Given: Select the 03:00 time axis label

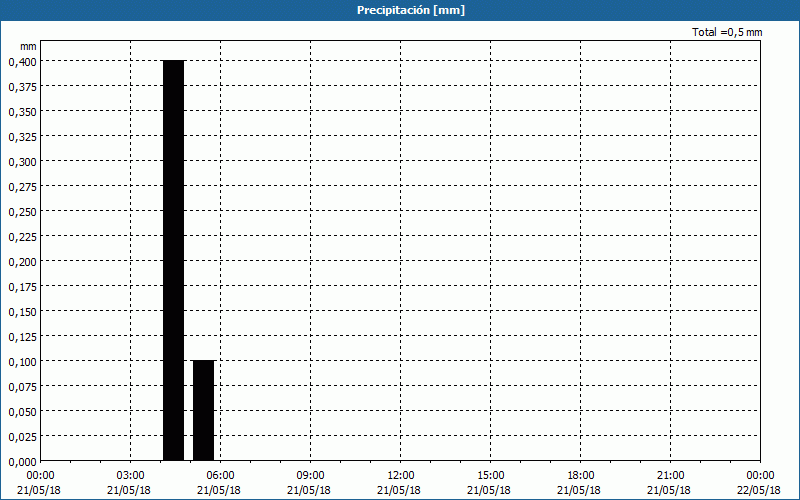Looking at the screenshot, I should click(130, 475).
